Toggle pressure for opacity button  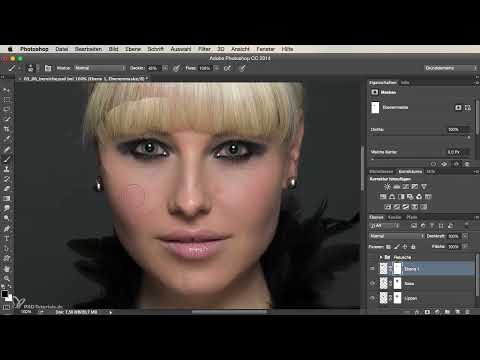point(176,68)
